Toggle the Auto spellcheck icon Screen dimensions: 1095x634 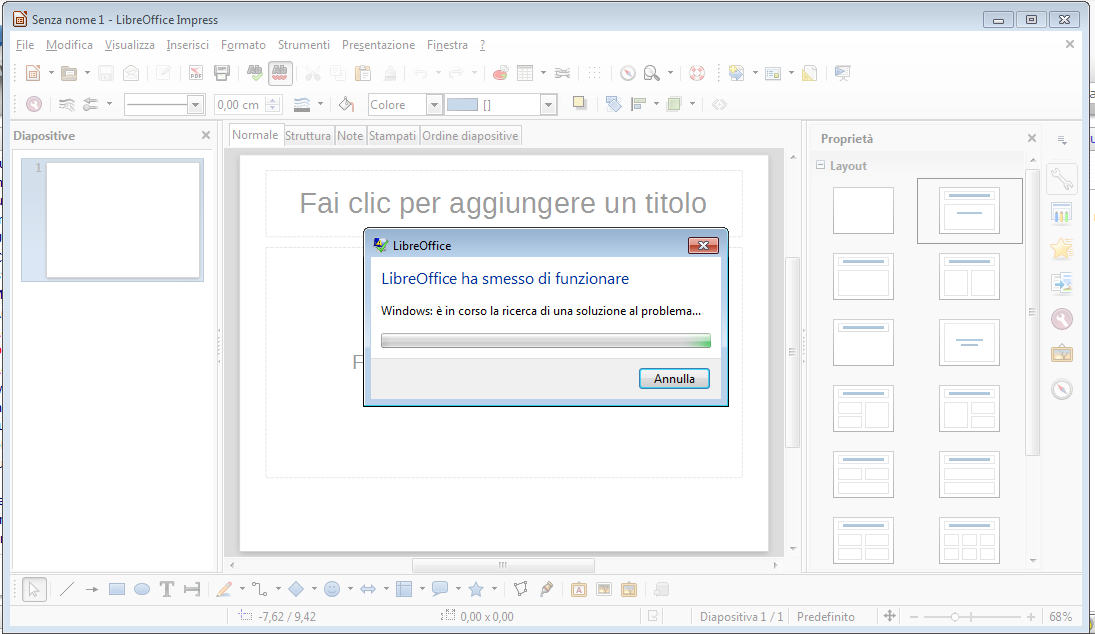[x=280, y=73]
